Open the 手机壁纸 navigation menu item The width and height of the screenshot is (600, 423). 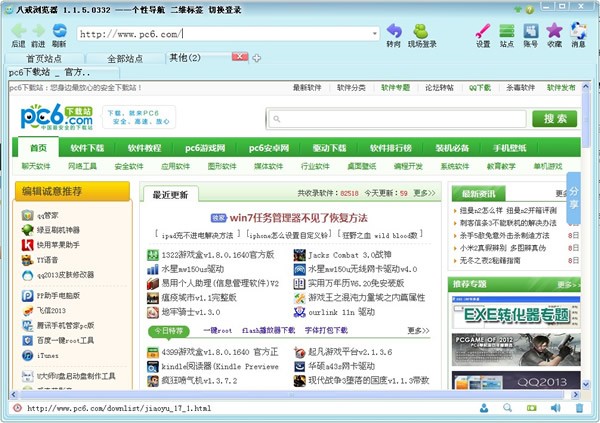tap(510, 148)
